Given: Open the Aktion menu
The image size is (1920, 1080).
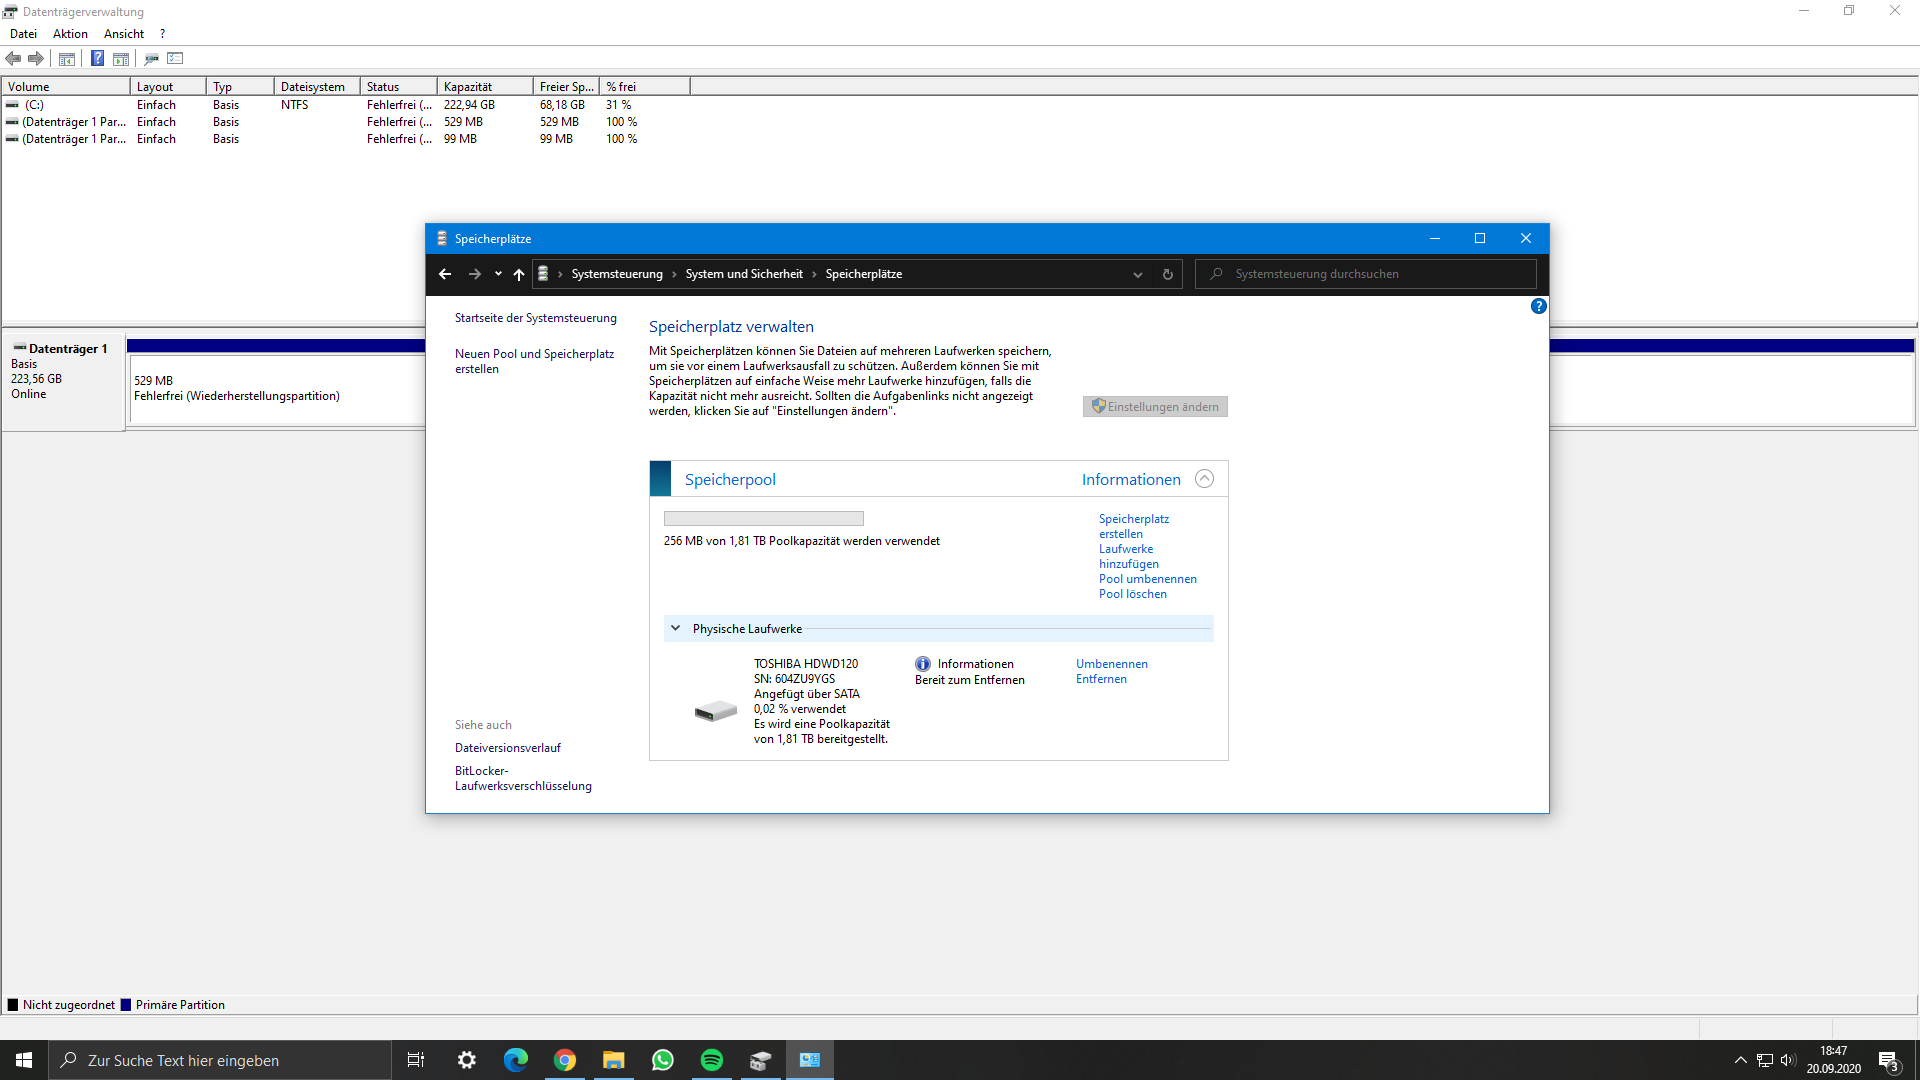Looking at the screenshot, I should click(x=69, y=33).
